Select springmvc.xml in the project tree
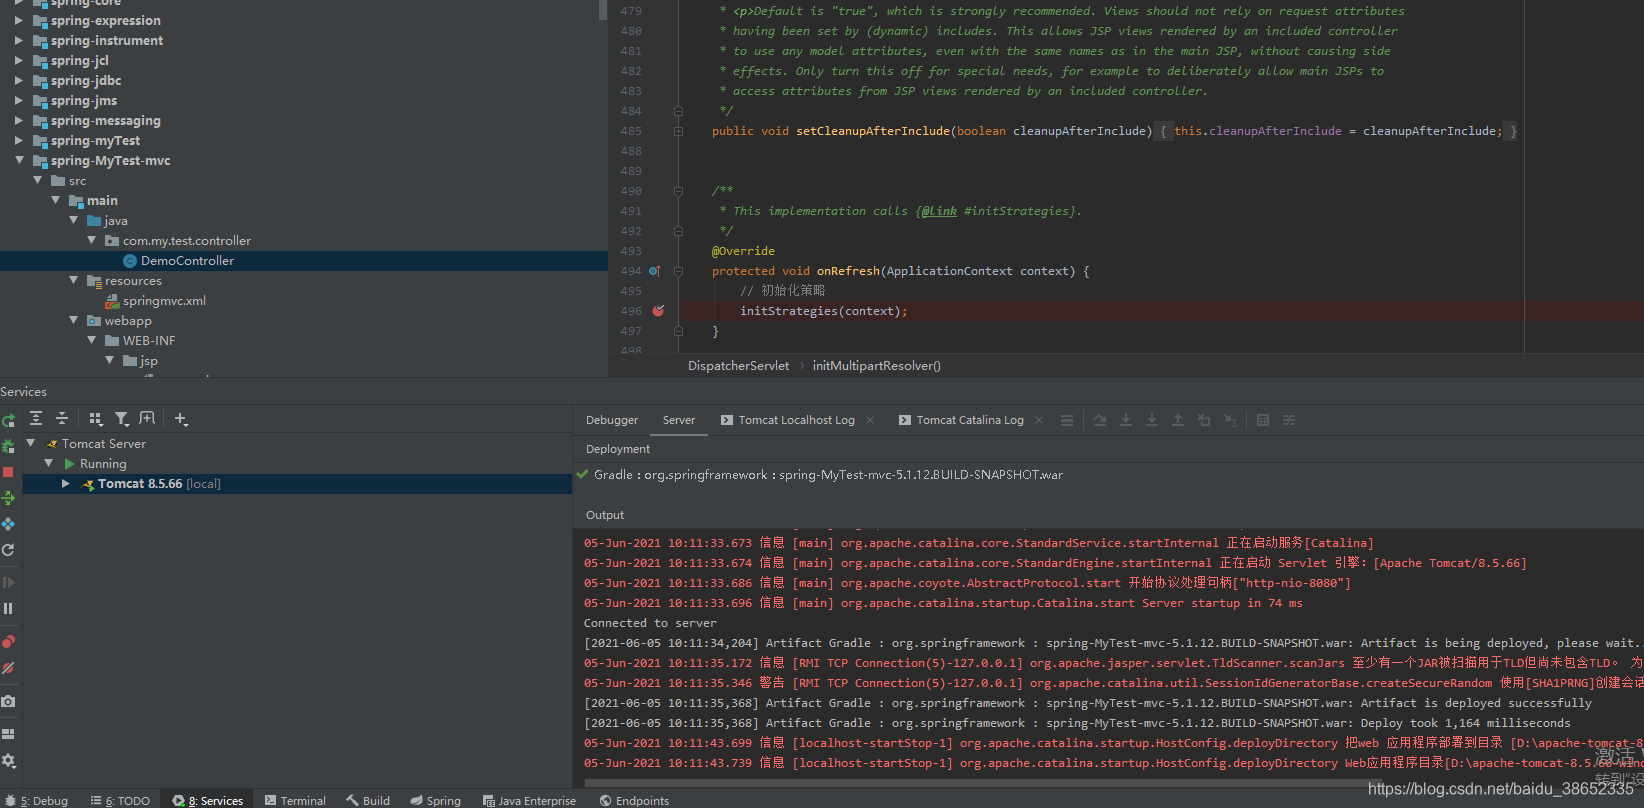The height and width of the screenshot is (808, 1644). coord(164,301)
